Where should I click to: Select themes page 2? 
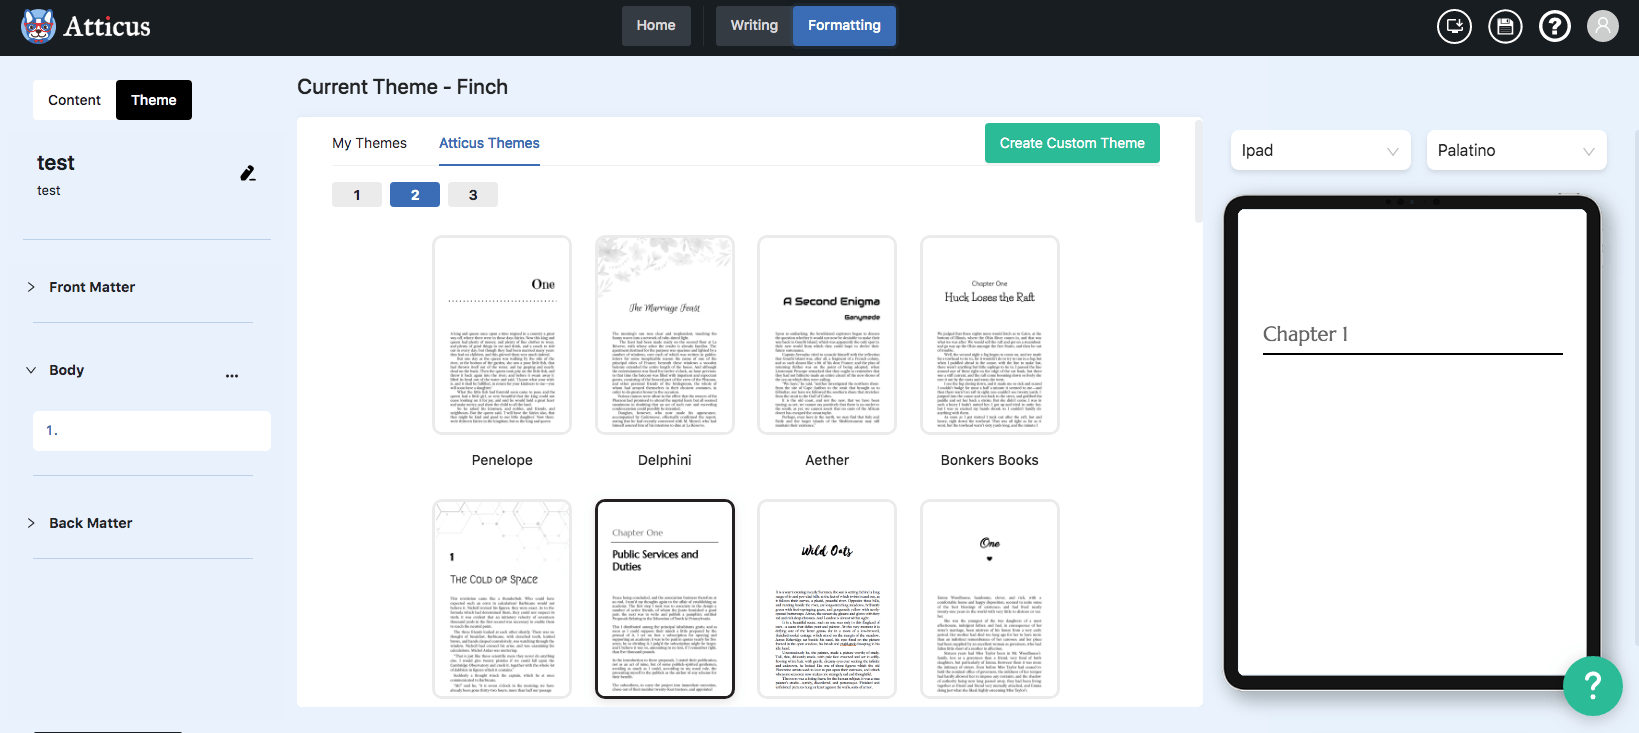pyautogui.click(x=415, y=195)
